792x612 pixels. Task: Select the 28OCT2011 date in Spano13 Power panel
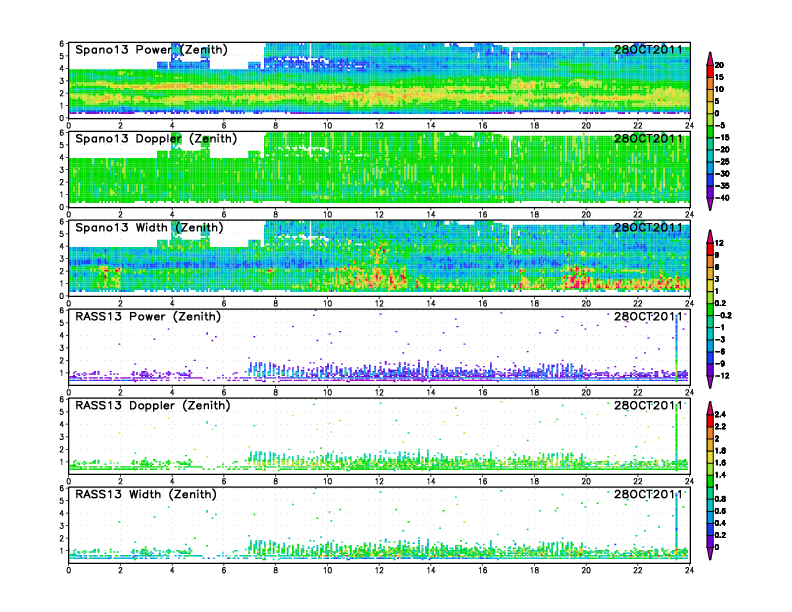click(648, 49)
